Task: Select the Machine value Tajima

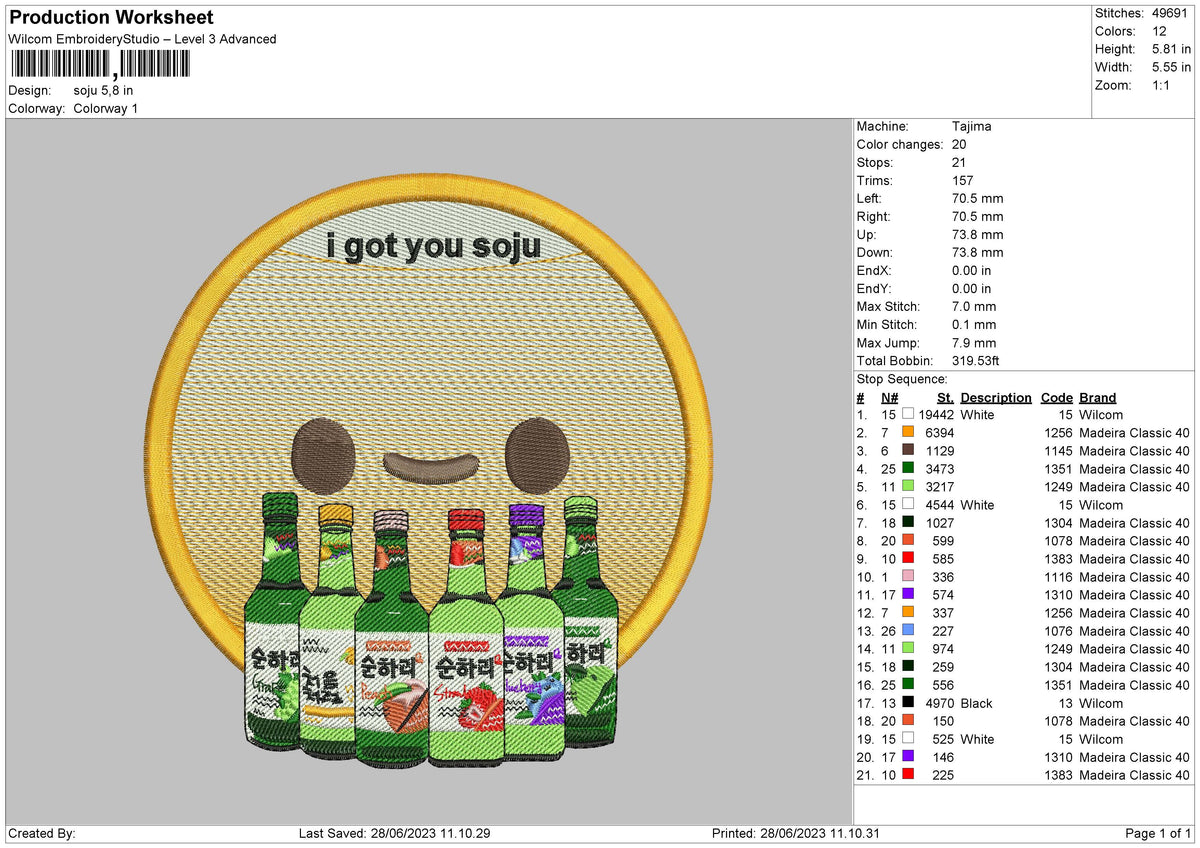Action: coord(972,126)
